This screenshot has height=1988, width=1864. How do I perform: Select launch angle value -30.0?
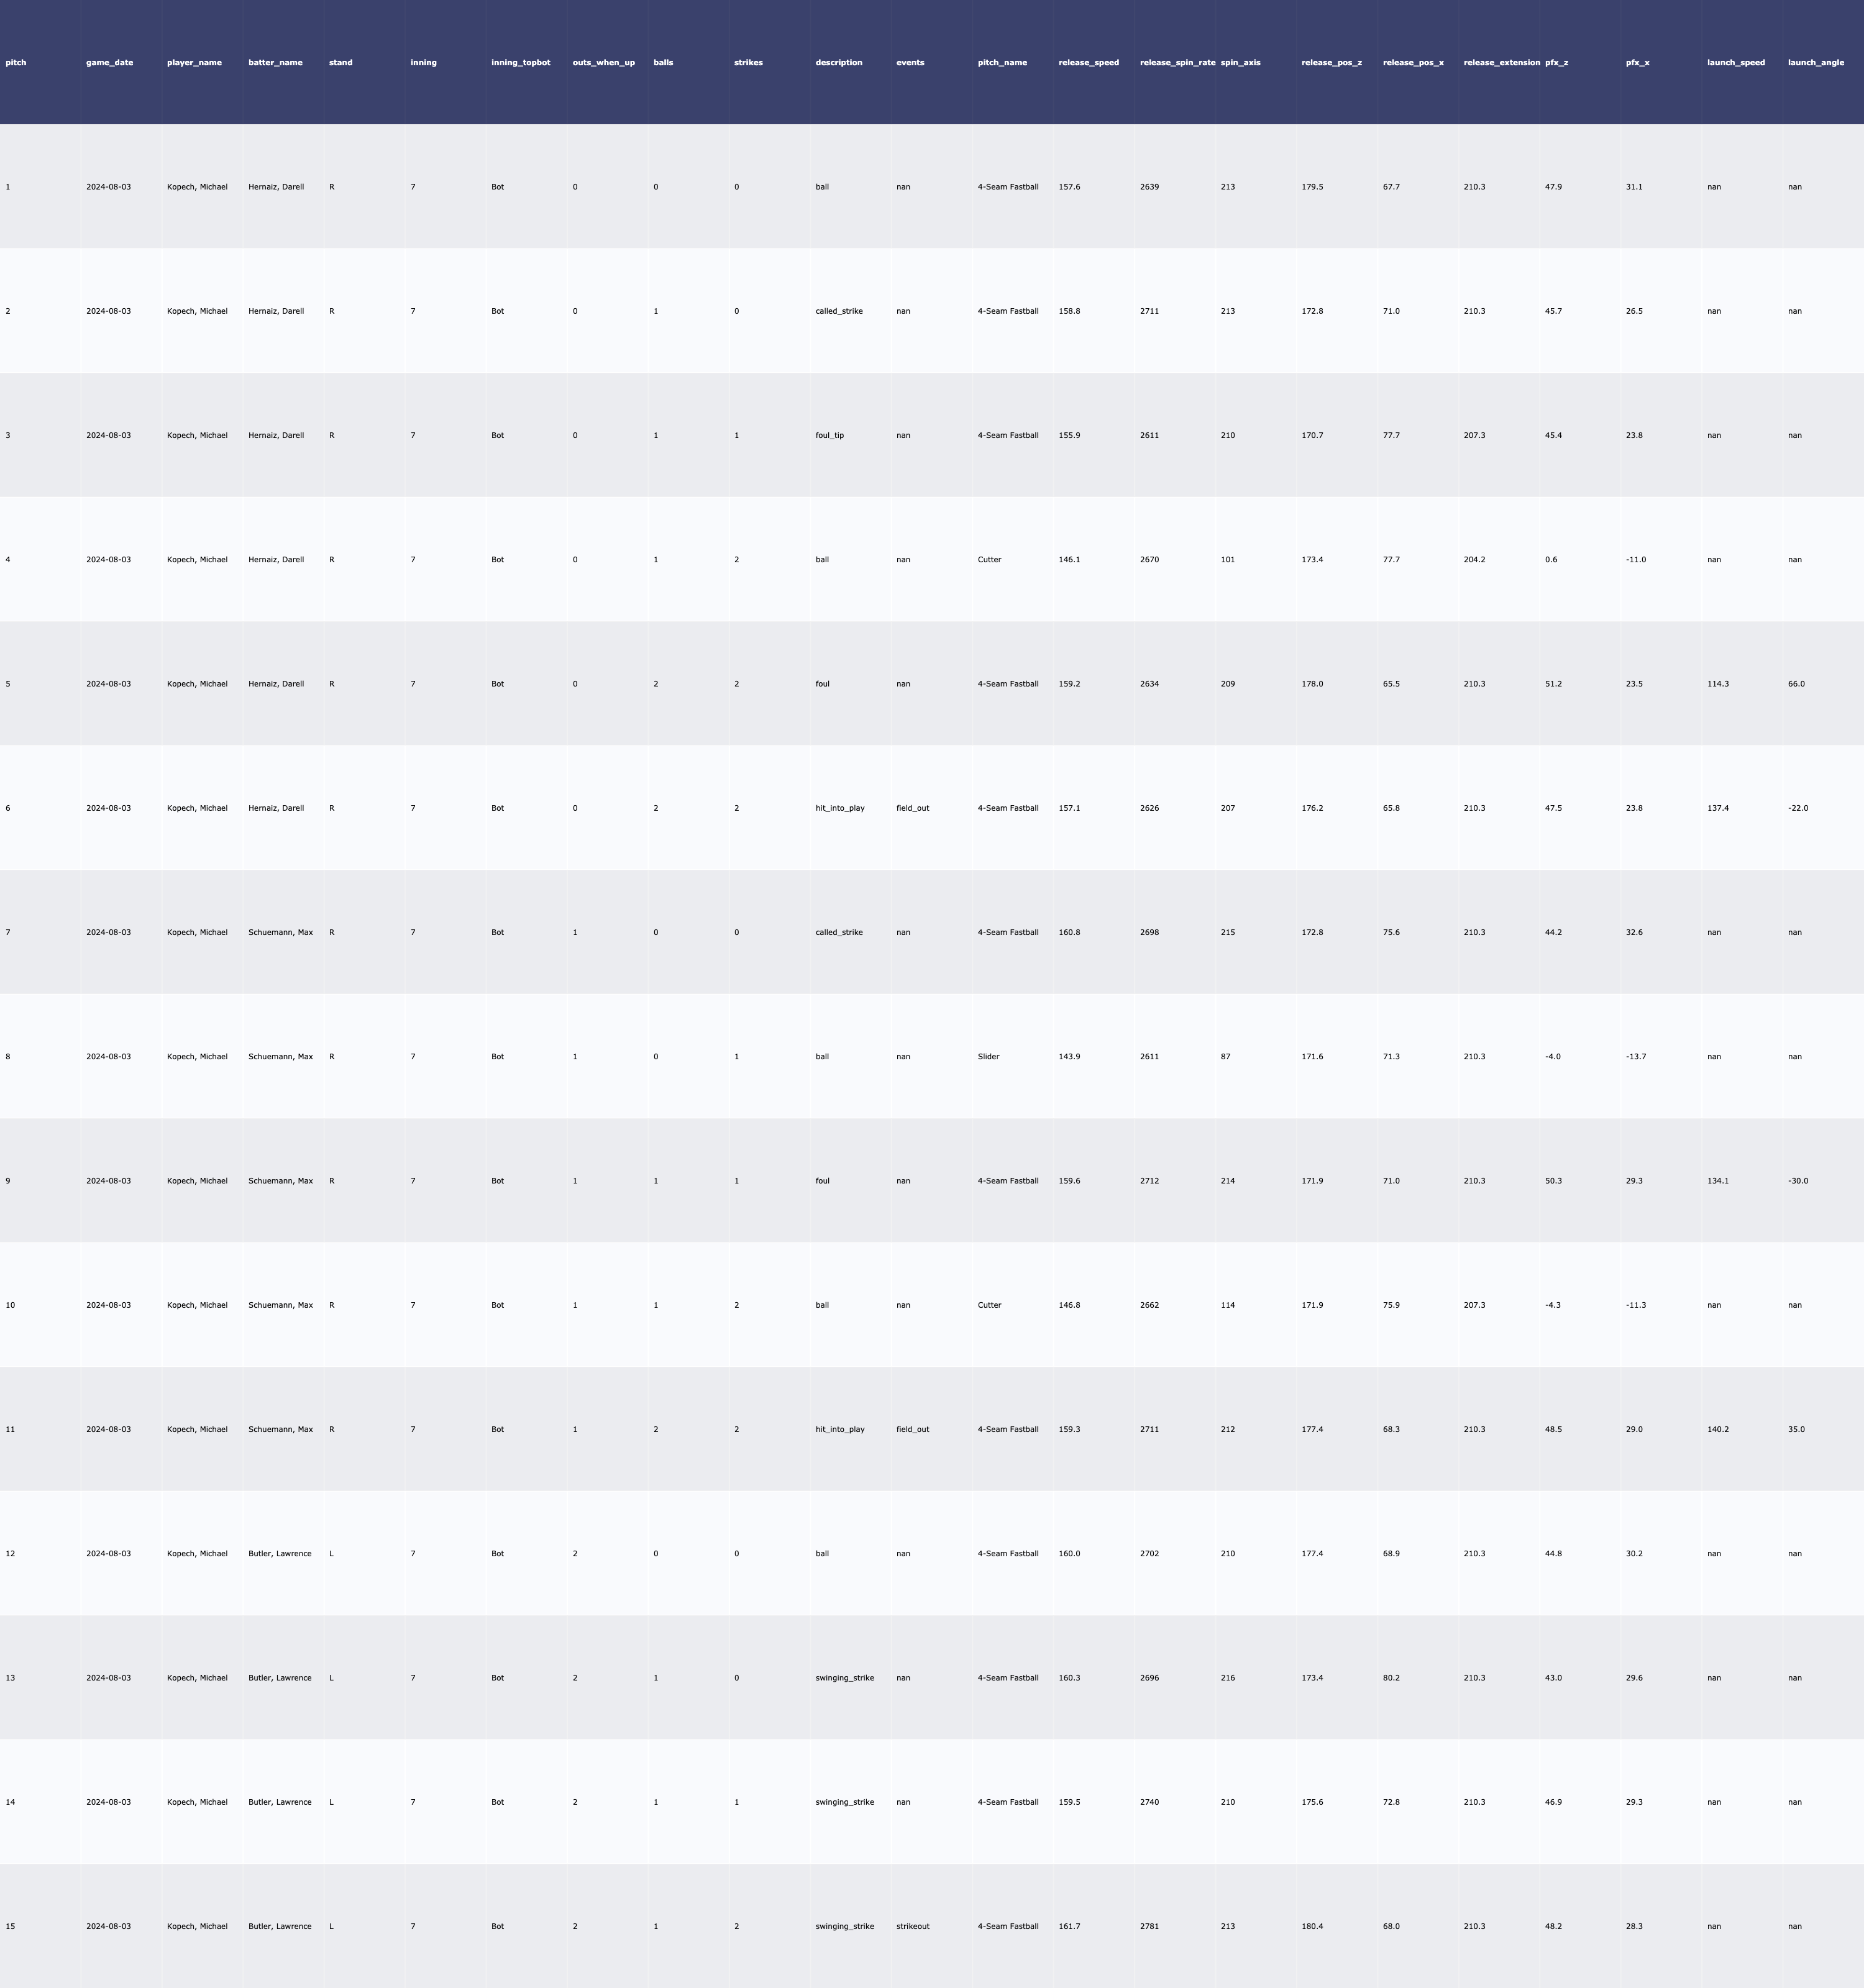tap(1797, 1181)
